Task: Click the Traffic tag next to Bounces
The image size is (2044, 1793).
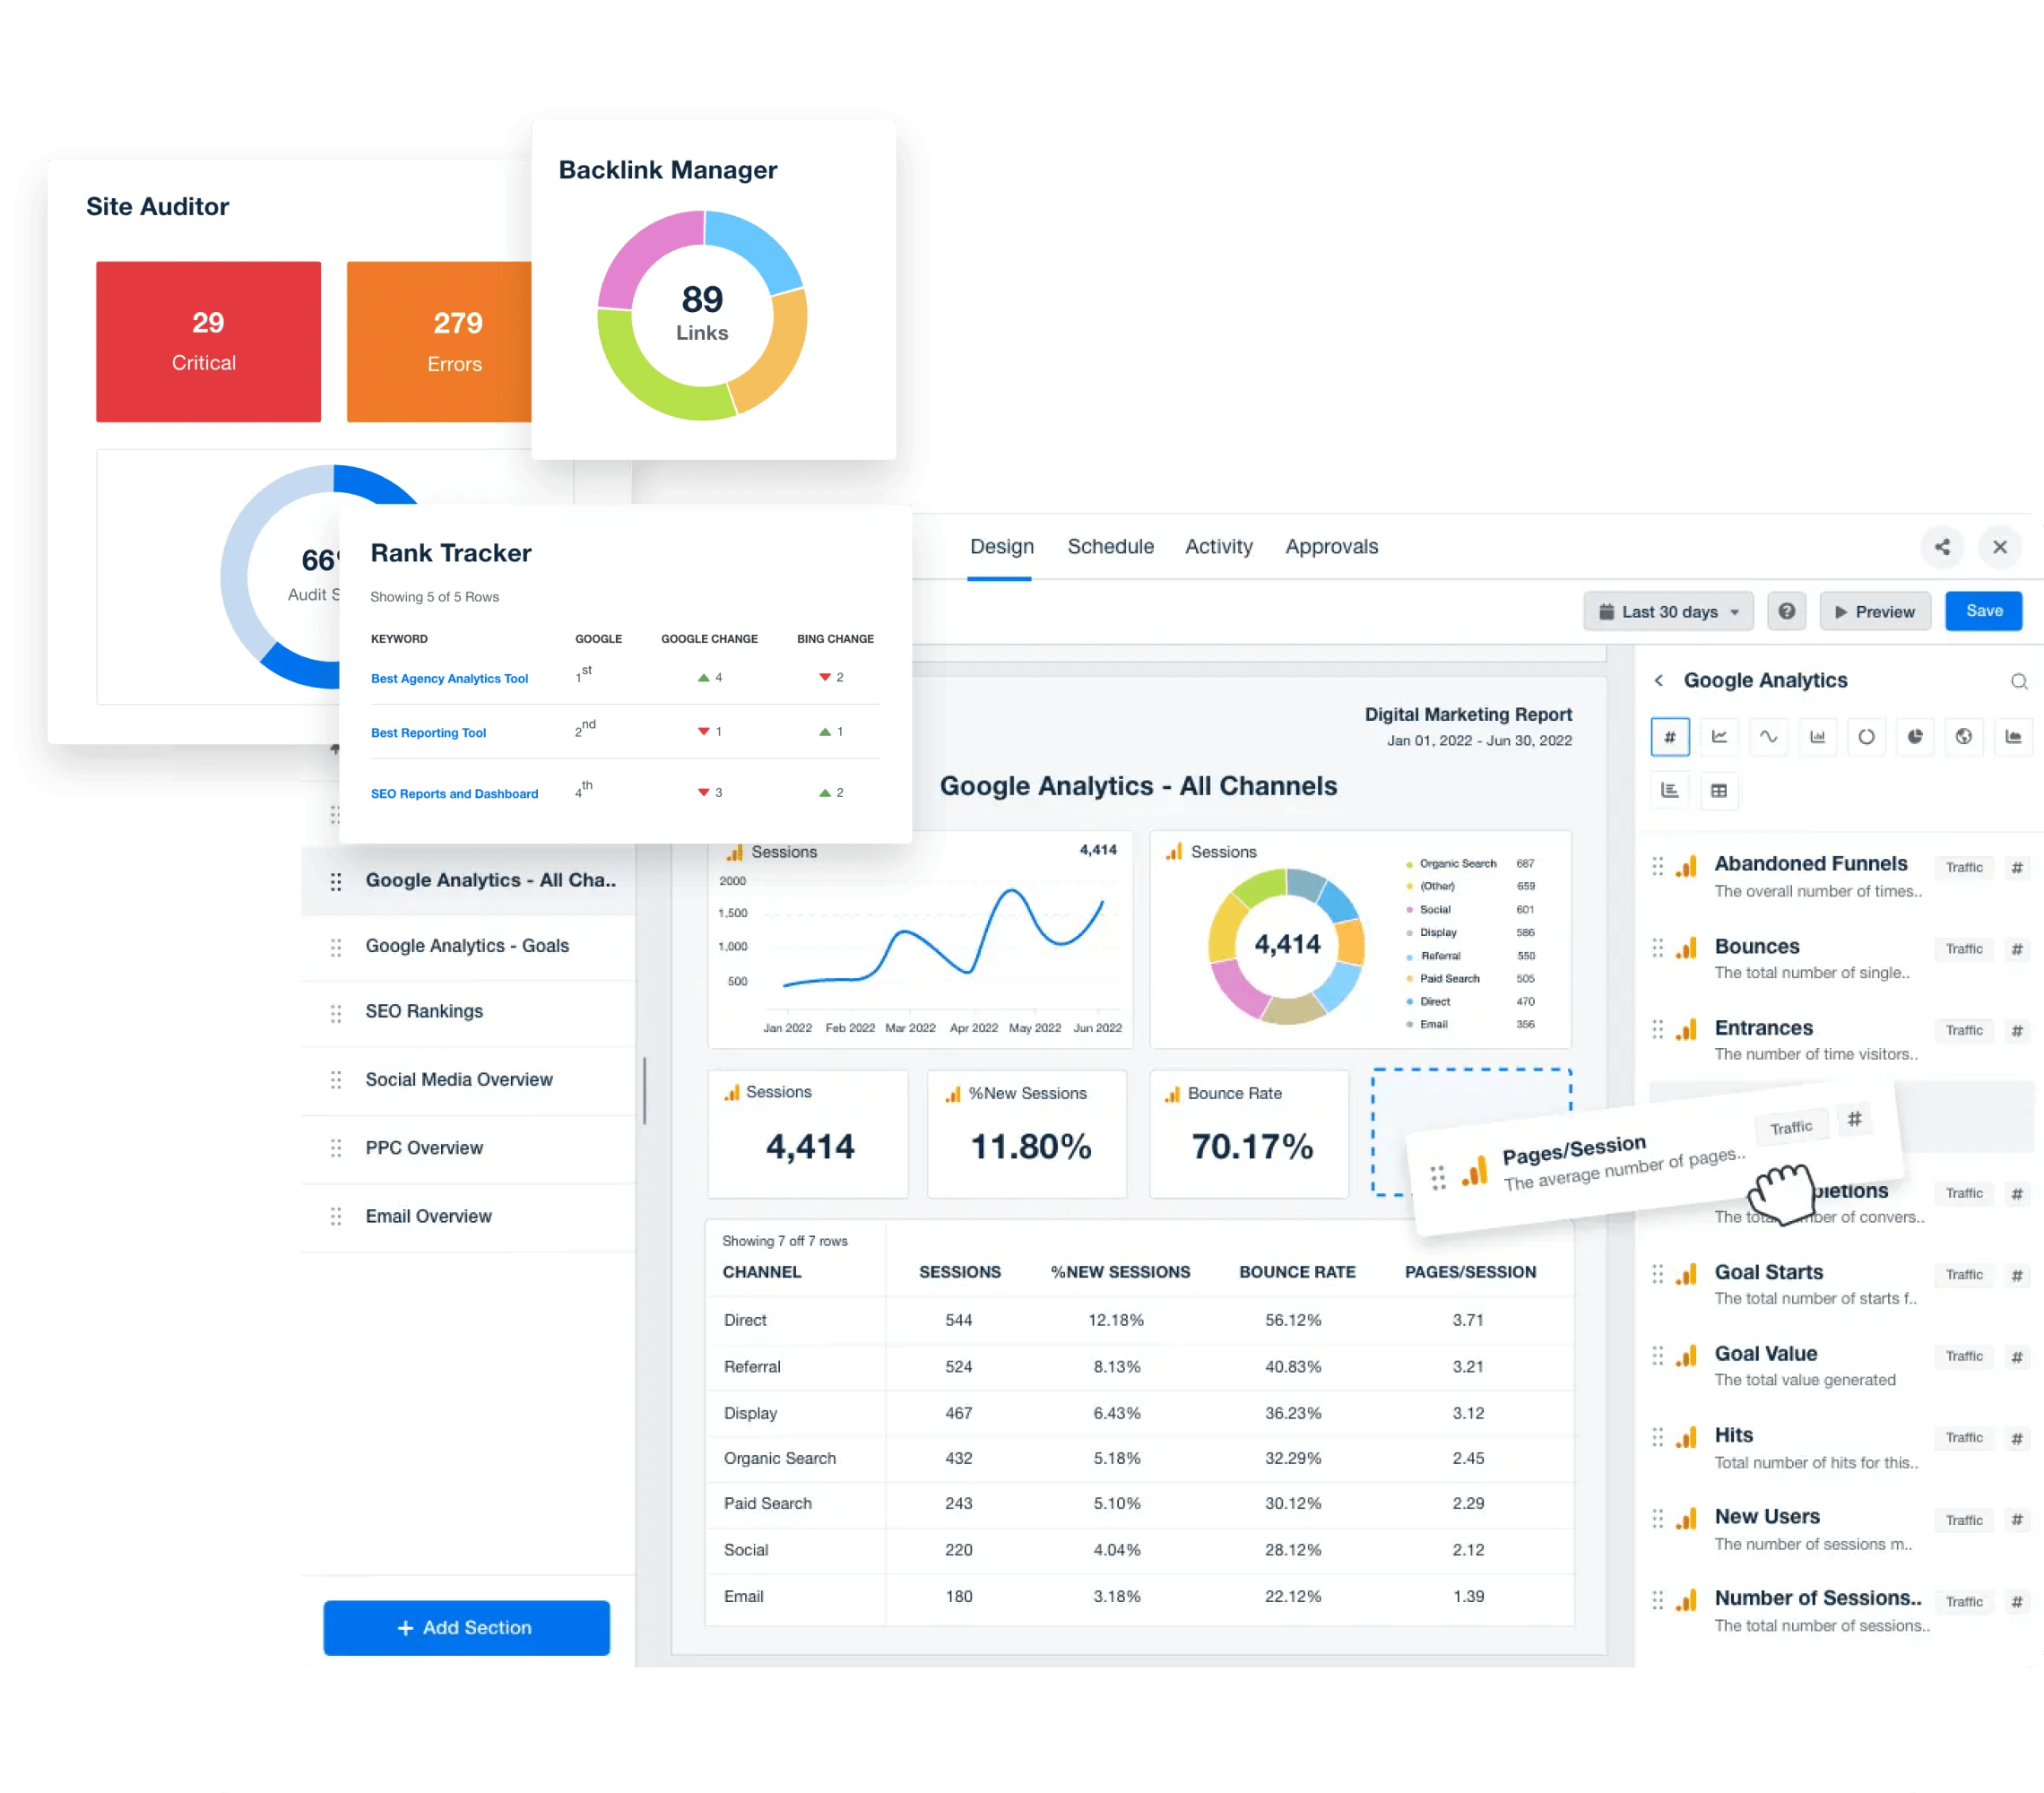Action: [x=1964, y=949]
